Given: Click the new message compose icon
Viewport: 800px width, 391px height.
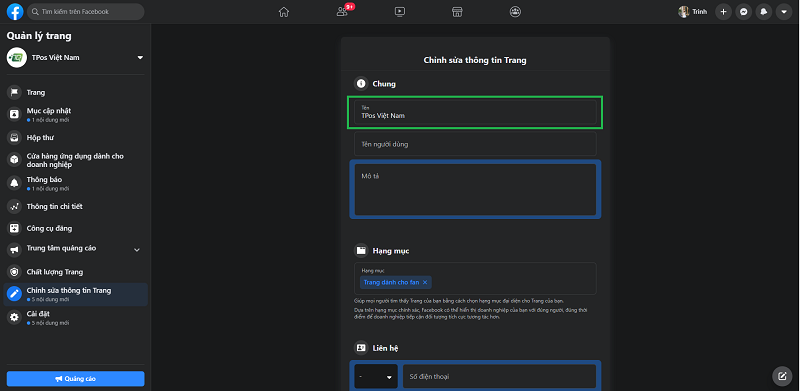Looking at the screenshot, I should click(x=782, y=377).
